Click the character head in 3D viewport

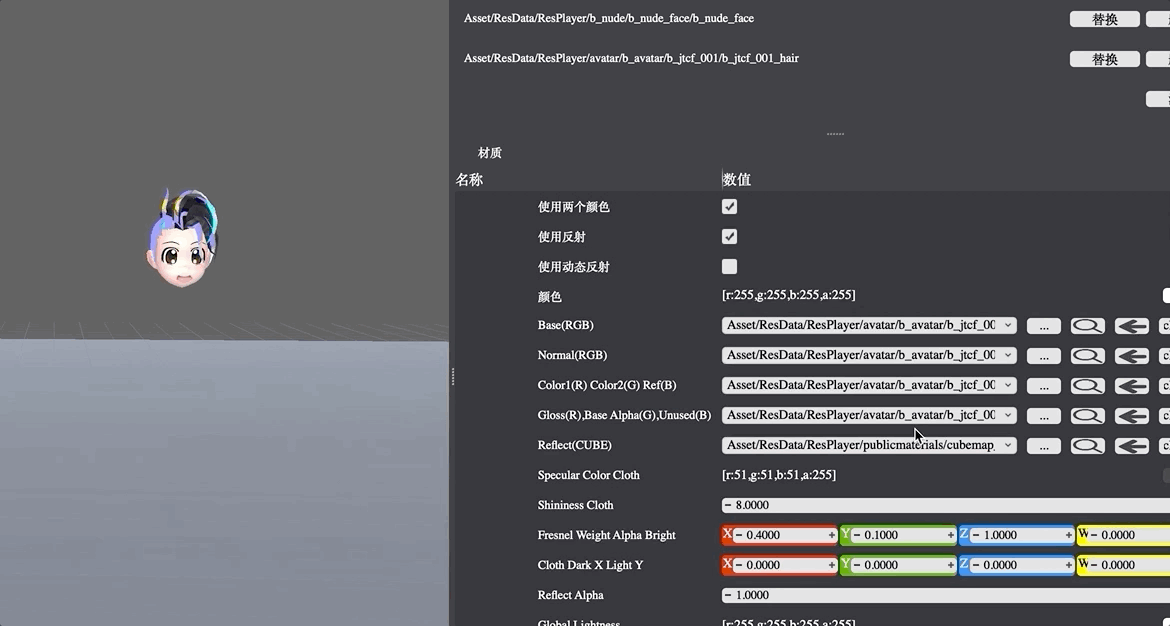[x=182, y=239]
